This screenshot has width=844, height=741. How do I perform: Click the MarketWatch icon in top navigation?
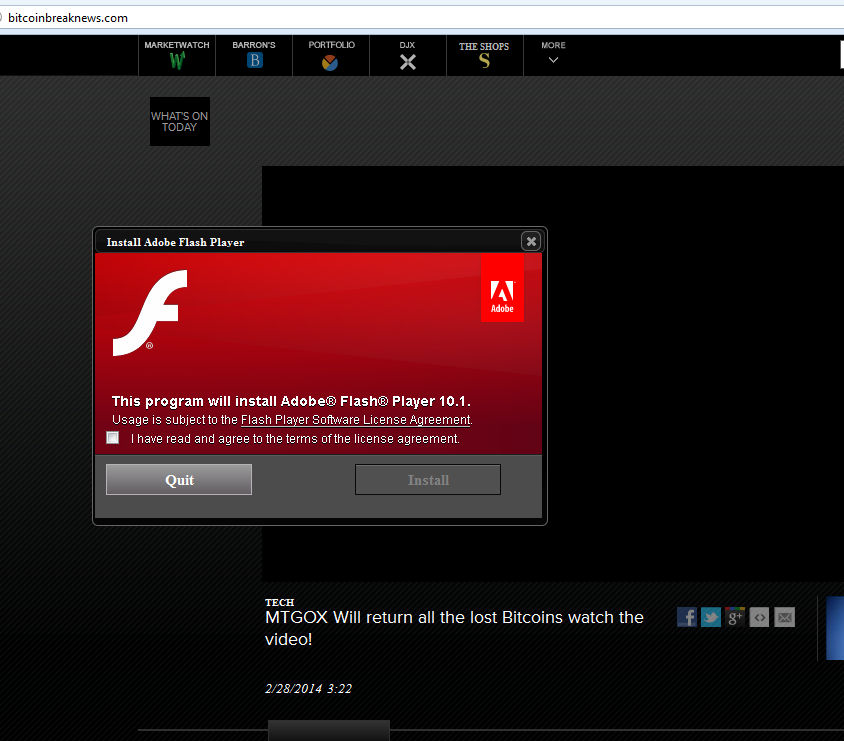pos(177,60)
